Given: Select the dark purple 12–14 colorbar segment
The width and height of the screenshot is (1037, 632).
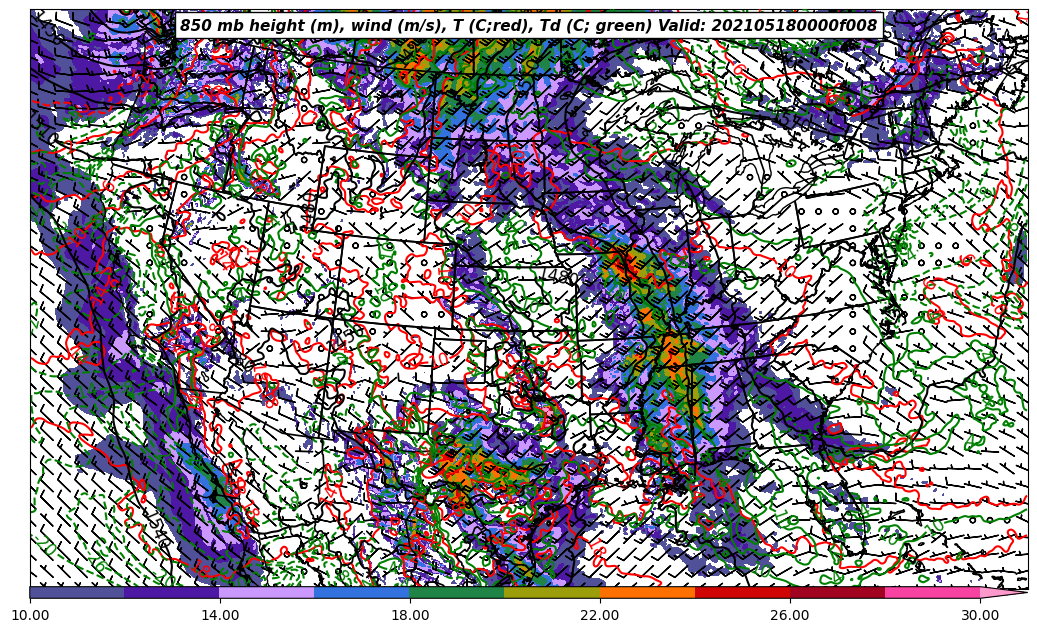Looking at the screenshot, I should (172, 592).
